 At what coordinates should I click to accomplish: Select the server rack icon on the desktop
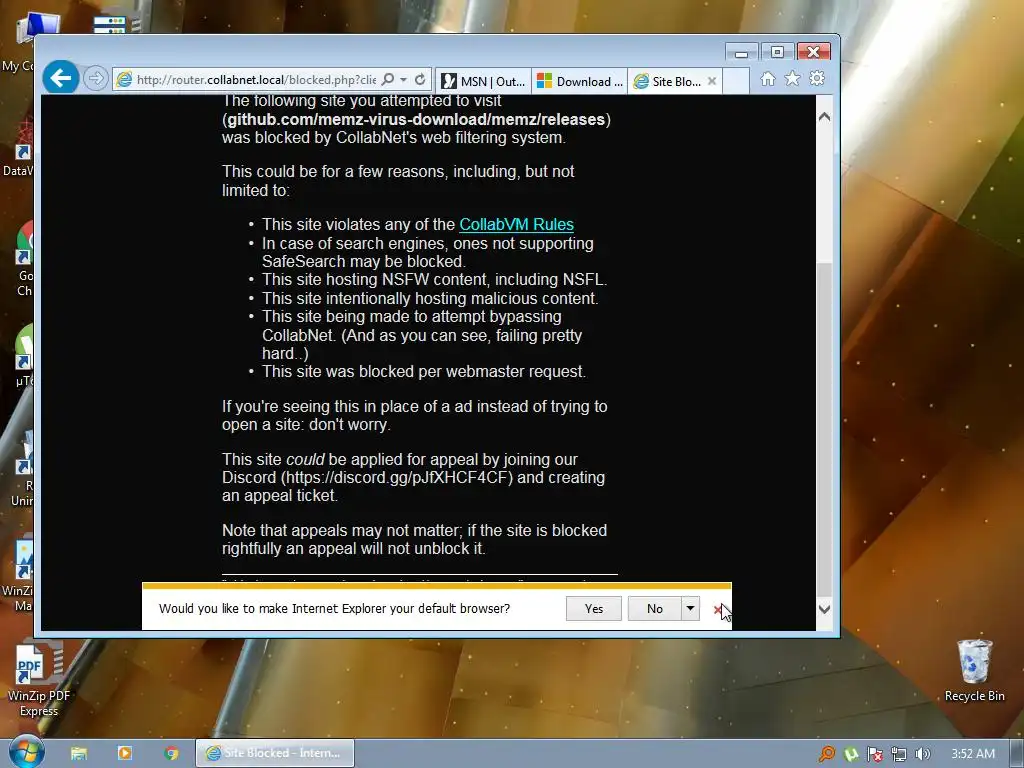click(x=111, y=25)
